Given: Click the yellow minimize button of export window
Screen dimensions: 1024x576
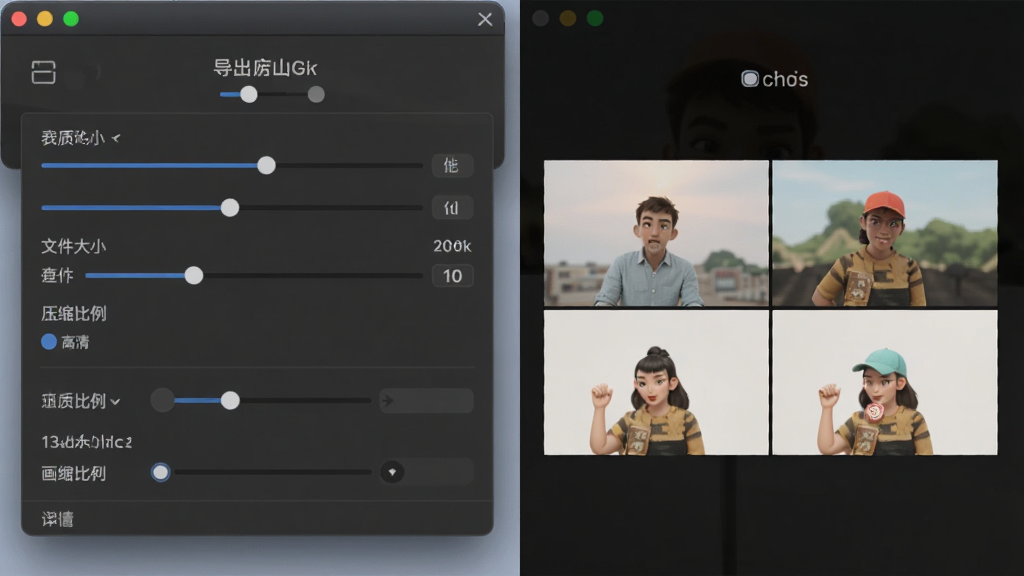Looking at the screenshot, I should (x=45, y=19).
